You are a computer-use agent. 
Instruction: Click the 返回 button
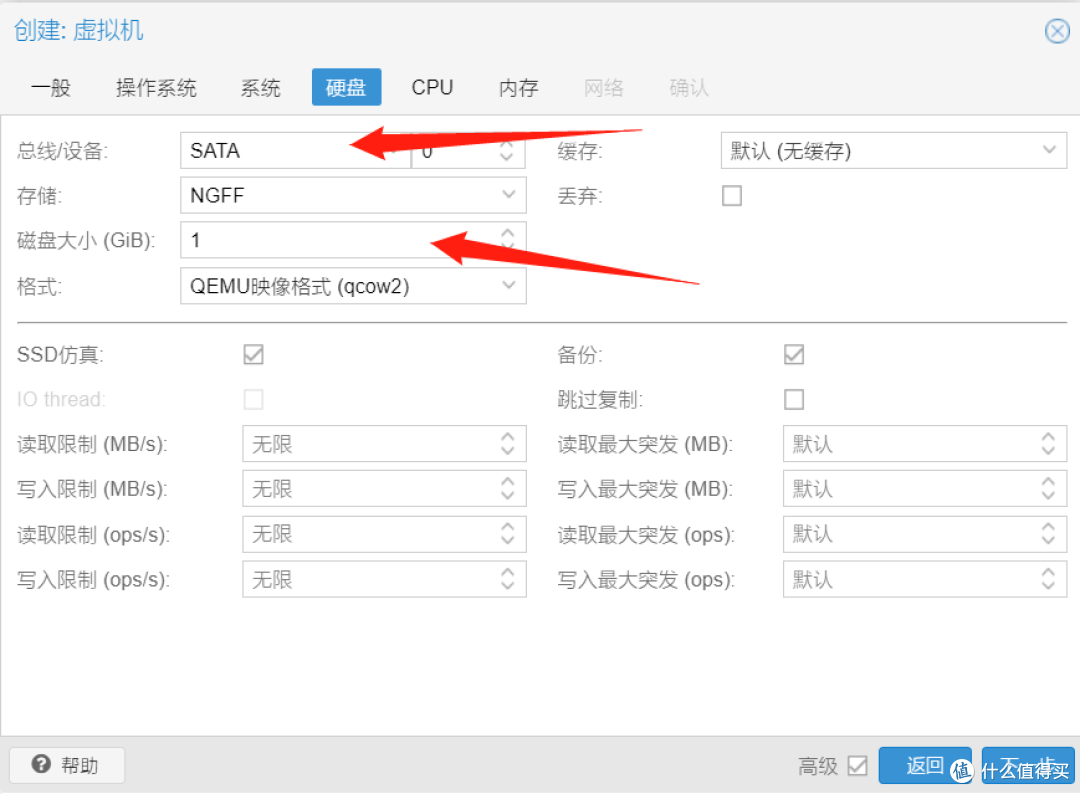(x=924, y=764)
